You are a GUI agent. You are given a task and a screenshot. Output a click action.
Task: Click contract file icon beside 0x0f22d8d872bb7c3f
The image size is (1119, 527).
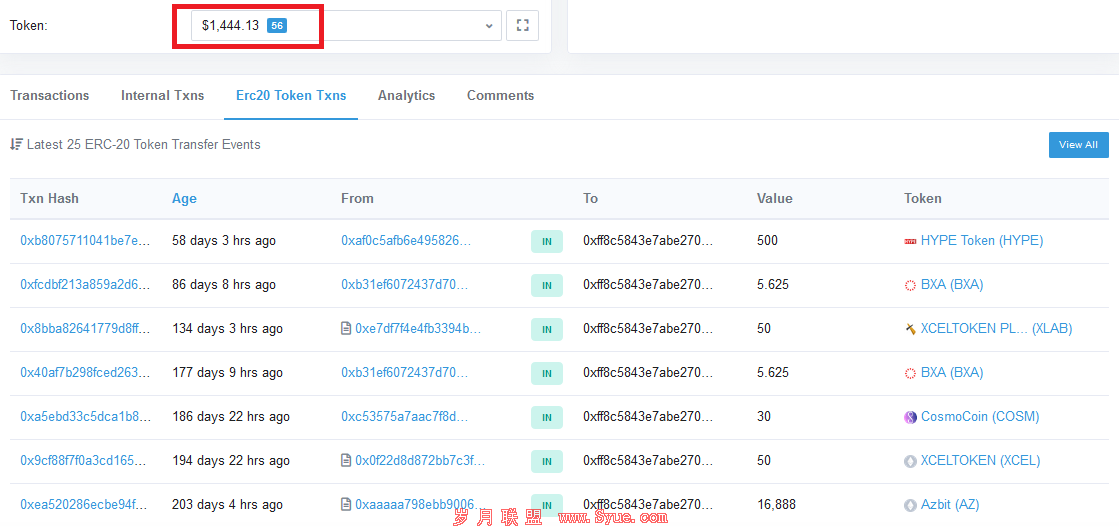346,461
